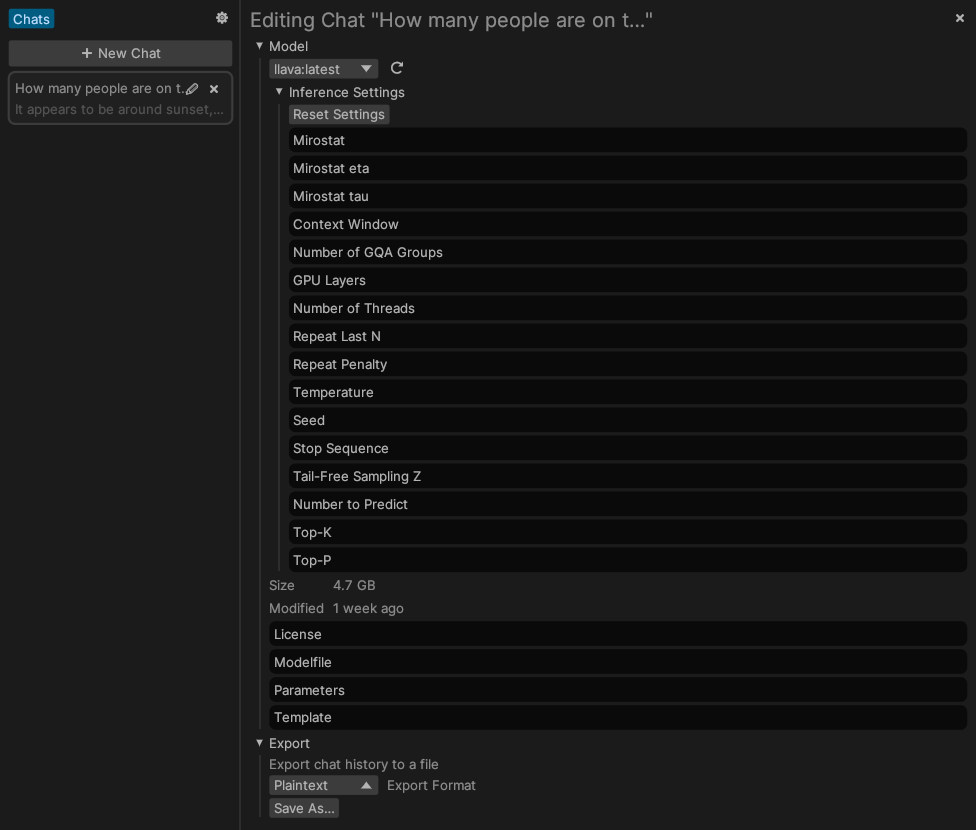976x830 pixels.
Task: View the model License
Action: coord(617,634)
